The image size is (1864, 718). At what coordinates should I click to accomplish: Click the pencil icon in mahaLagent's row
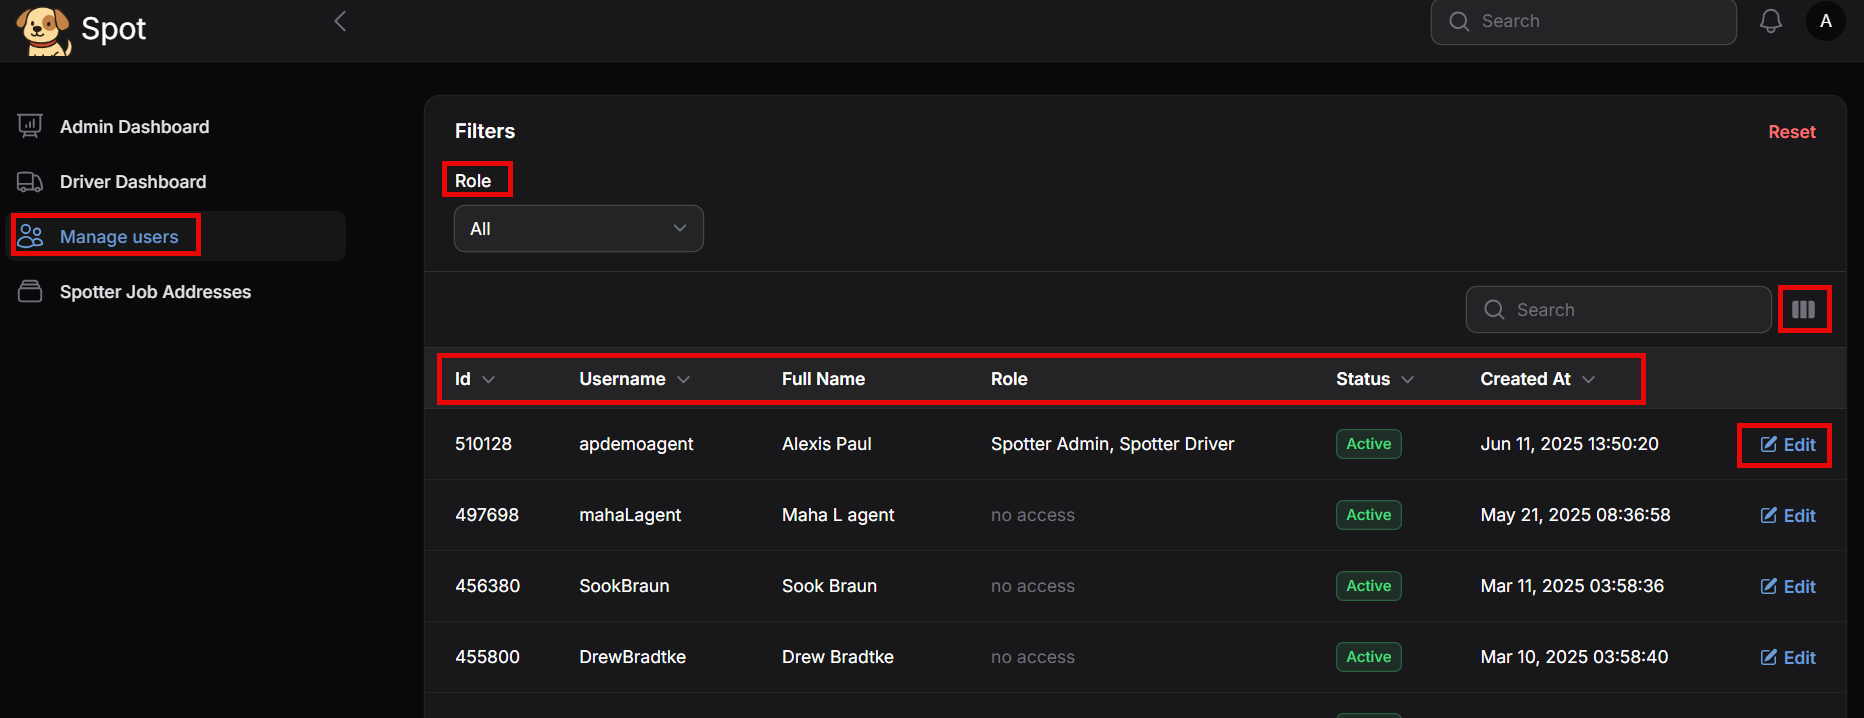1769,515
